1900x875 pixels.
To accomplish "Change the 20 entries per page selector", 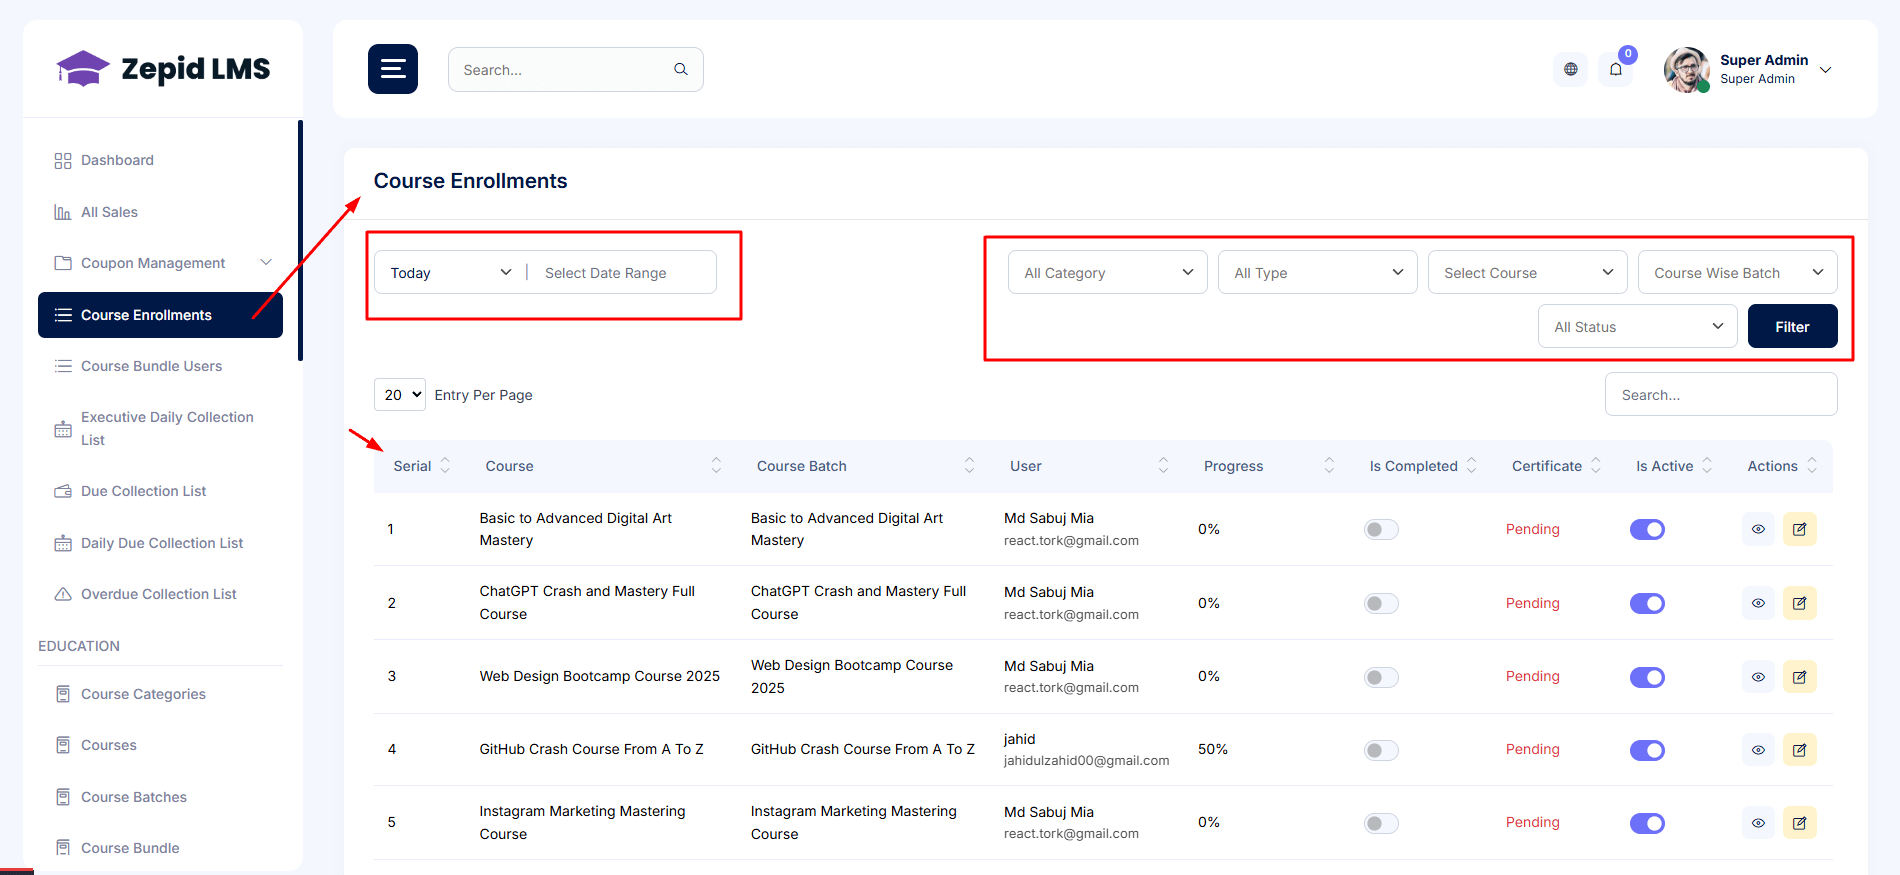I will (400, 395).
